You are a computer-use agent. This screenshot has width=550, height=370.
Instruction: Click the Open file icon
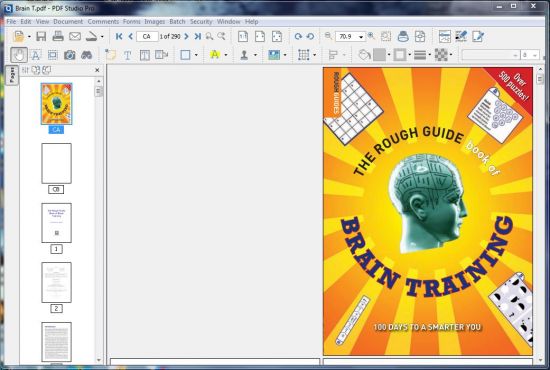click(19, 36)
